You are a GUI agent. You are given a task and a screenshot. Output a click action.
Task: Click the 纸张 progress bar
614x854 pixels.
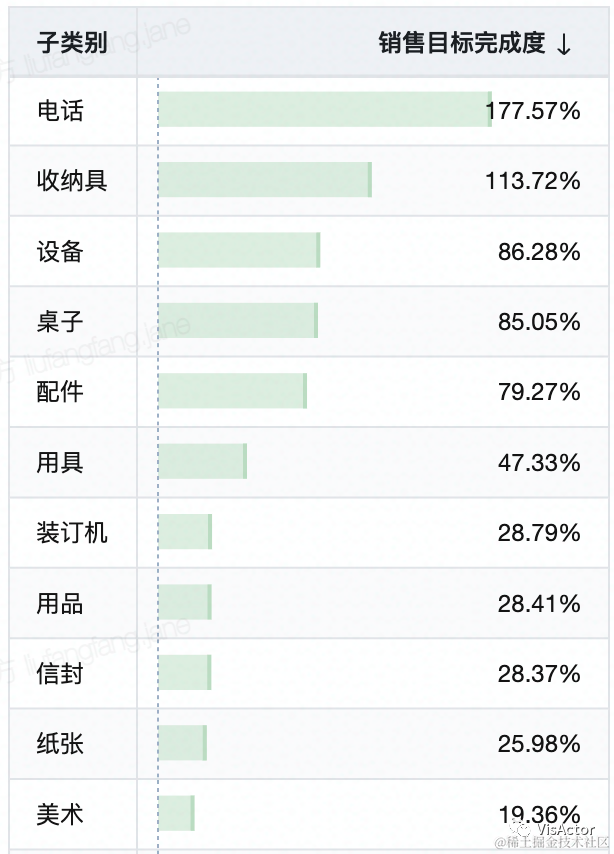pos(182,743)
